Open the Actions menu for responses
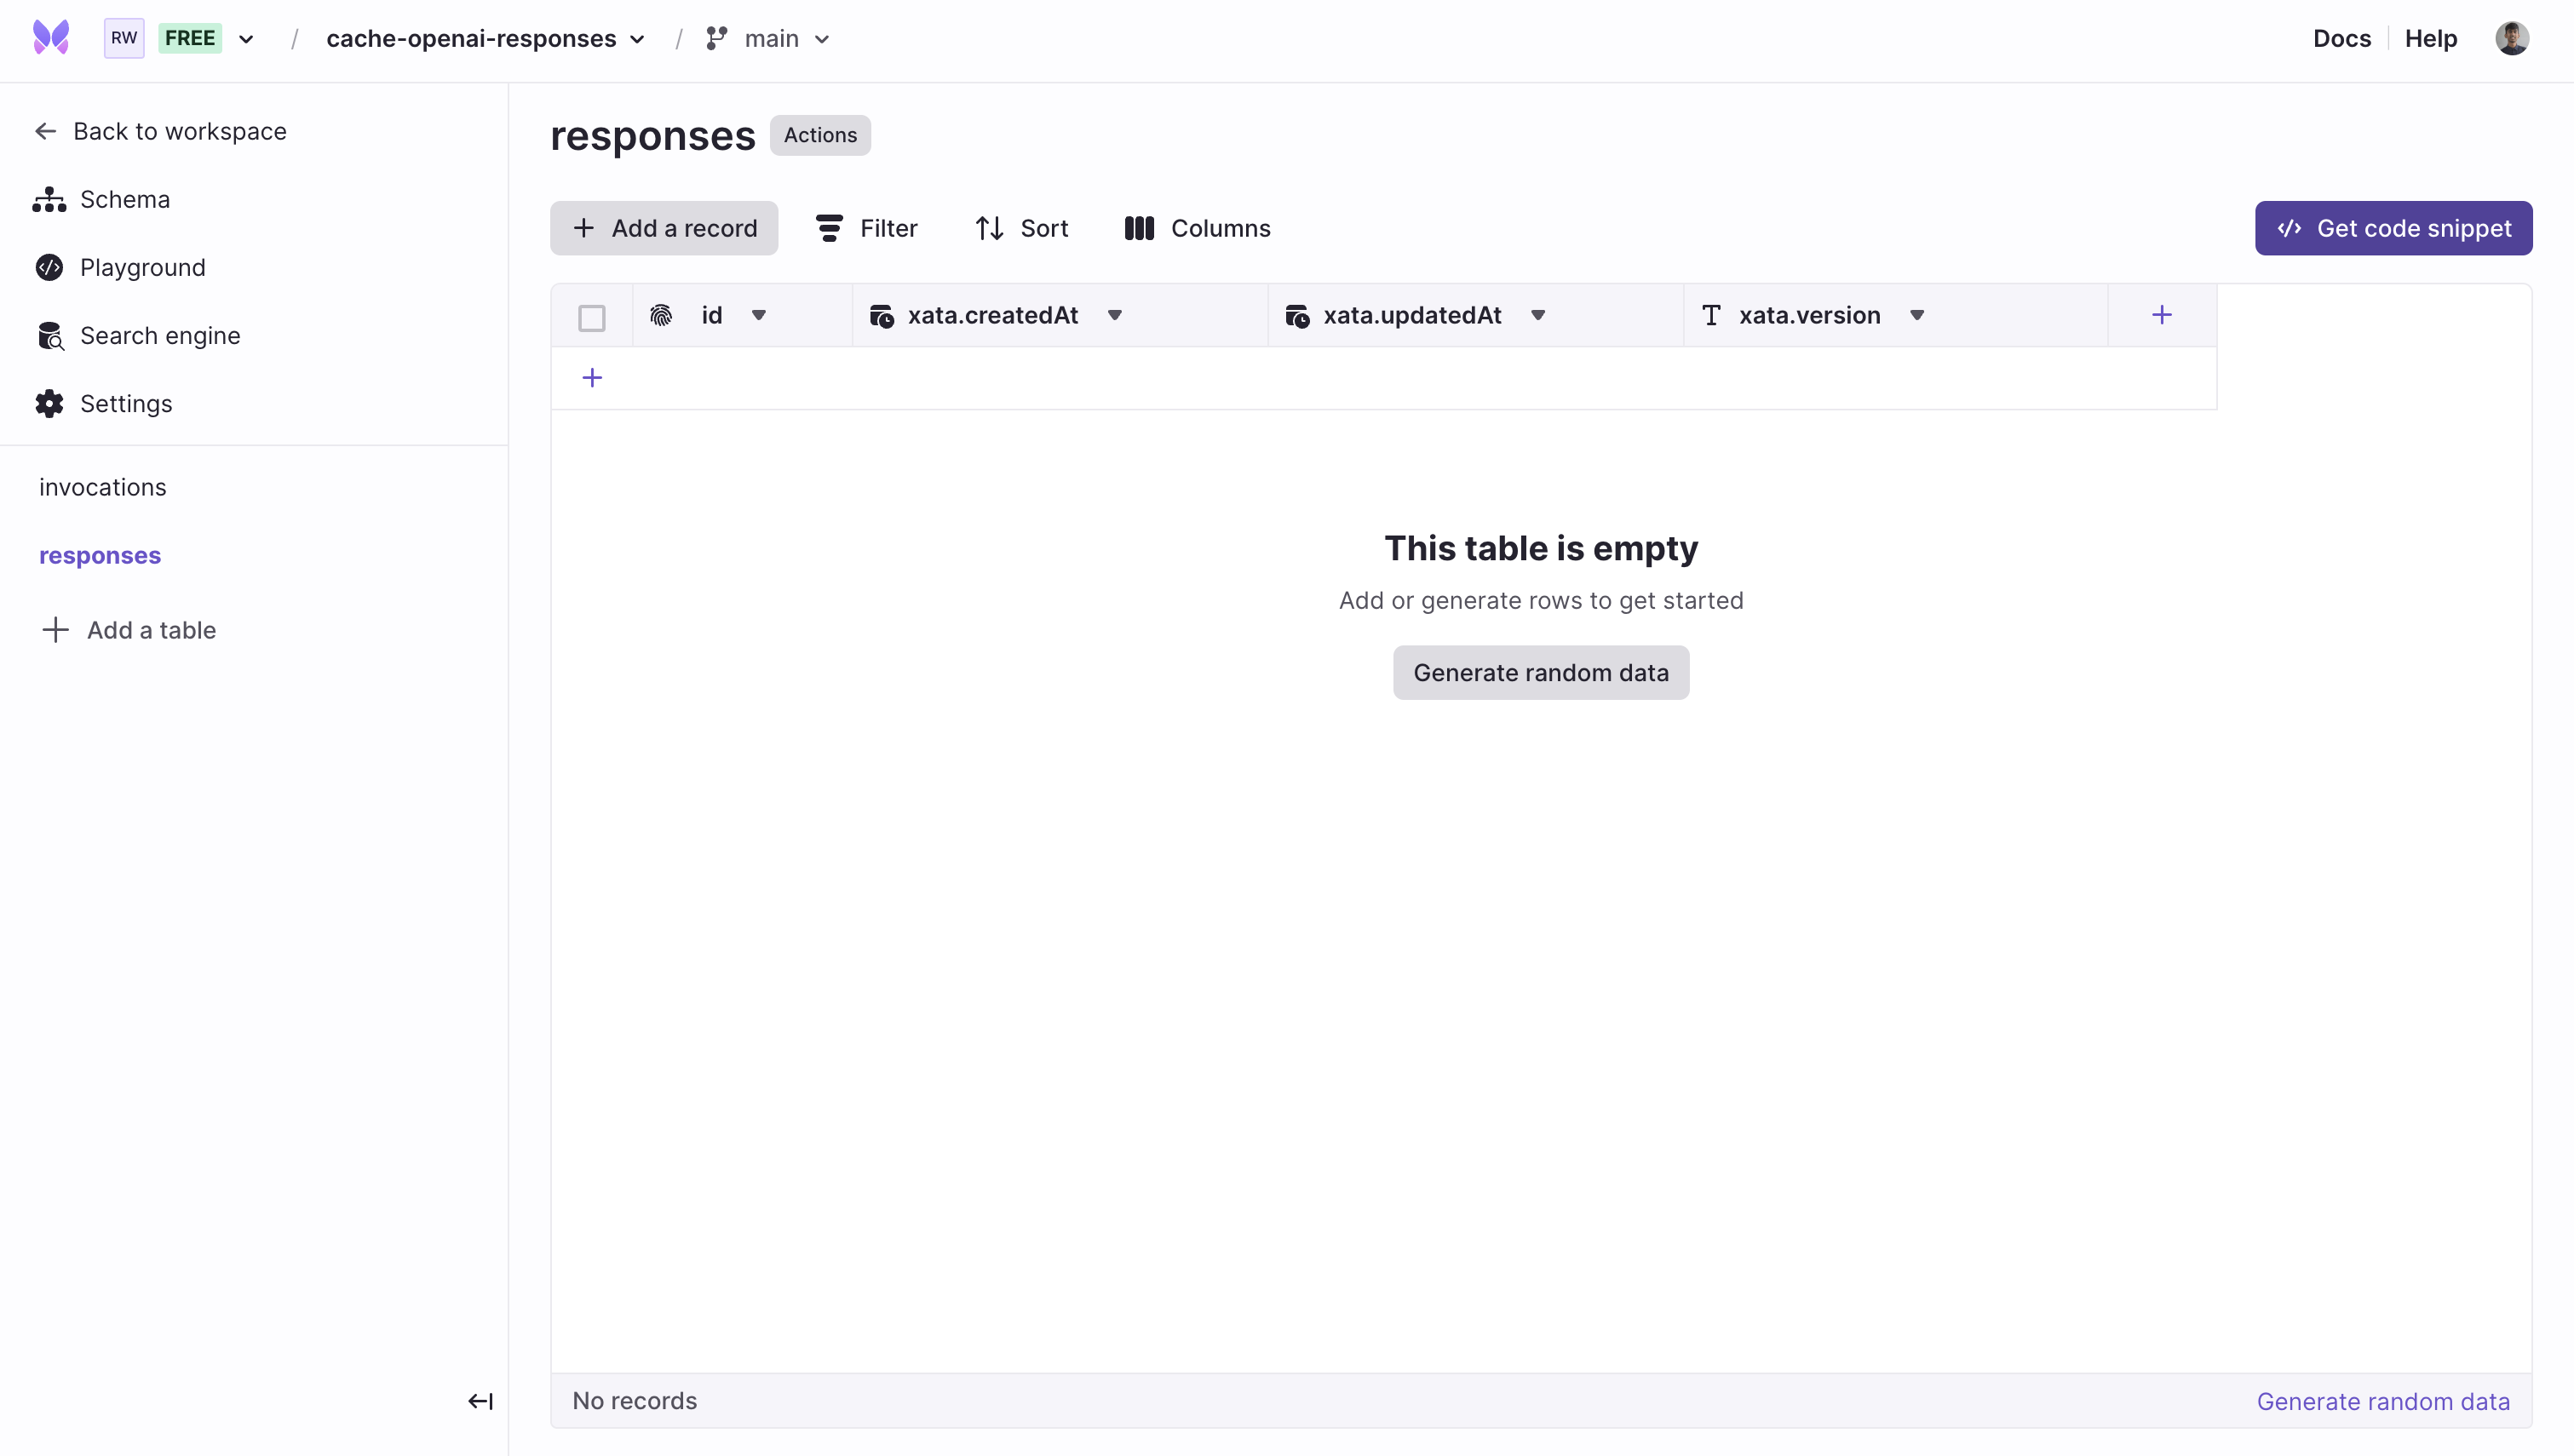2574x1456 pixels. coord(820,135)
